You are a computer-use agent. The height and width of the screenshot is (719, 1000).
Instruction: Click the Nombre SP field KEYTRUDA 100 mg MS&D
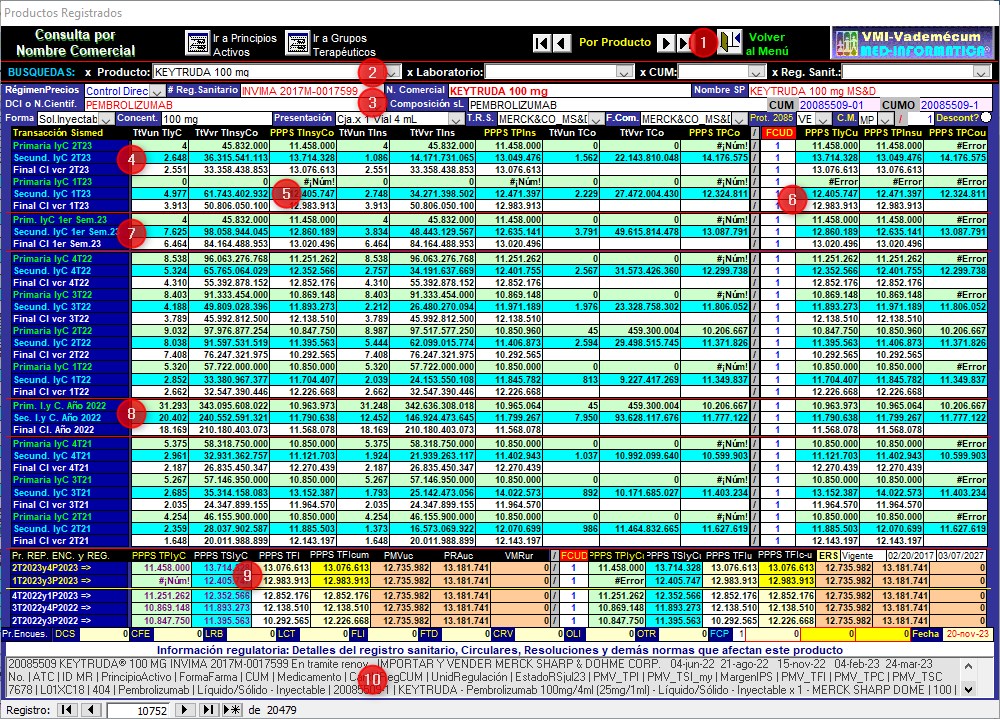(x=871, y=91)
